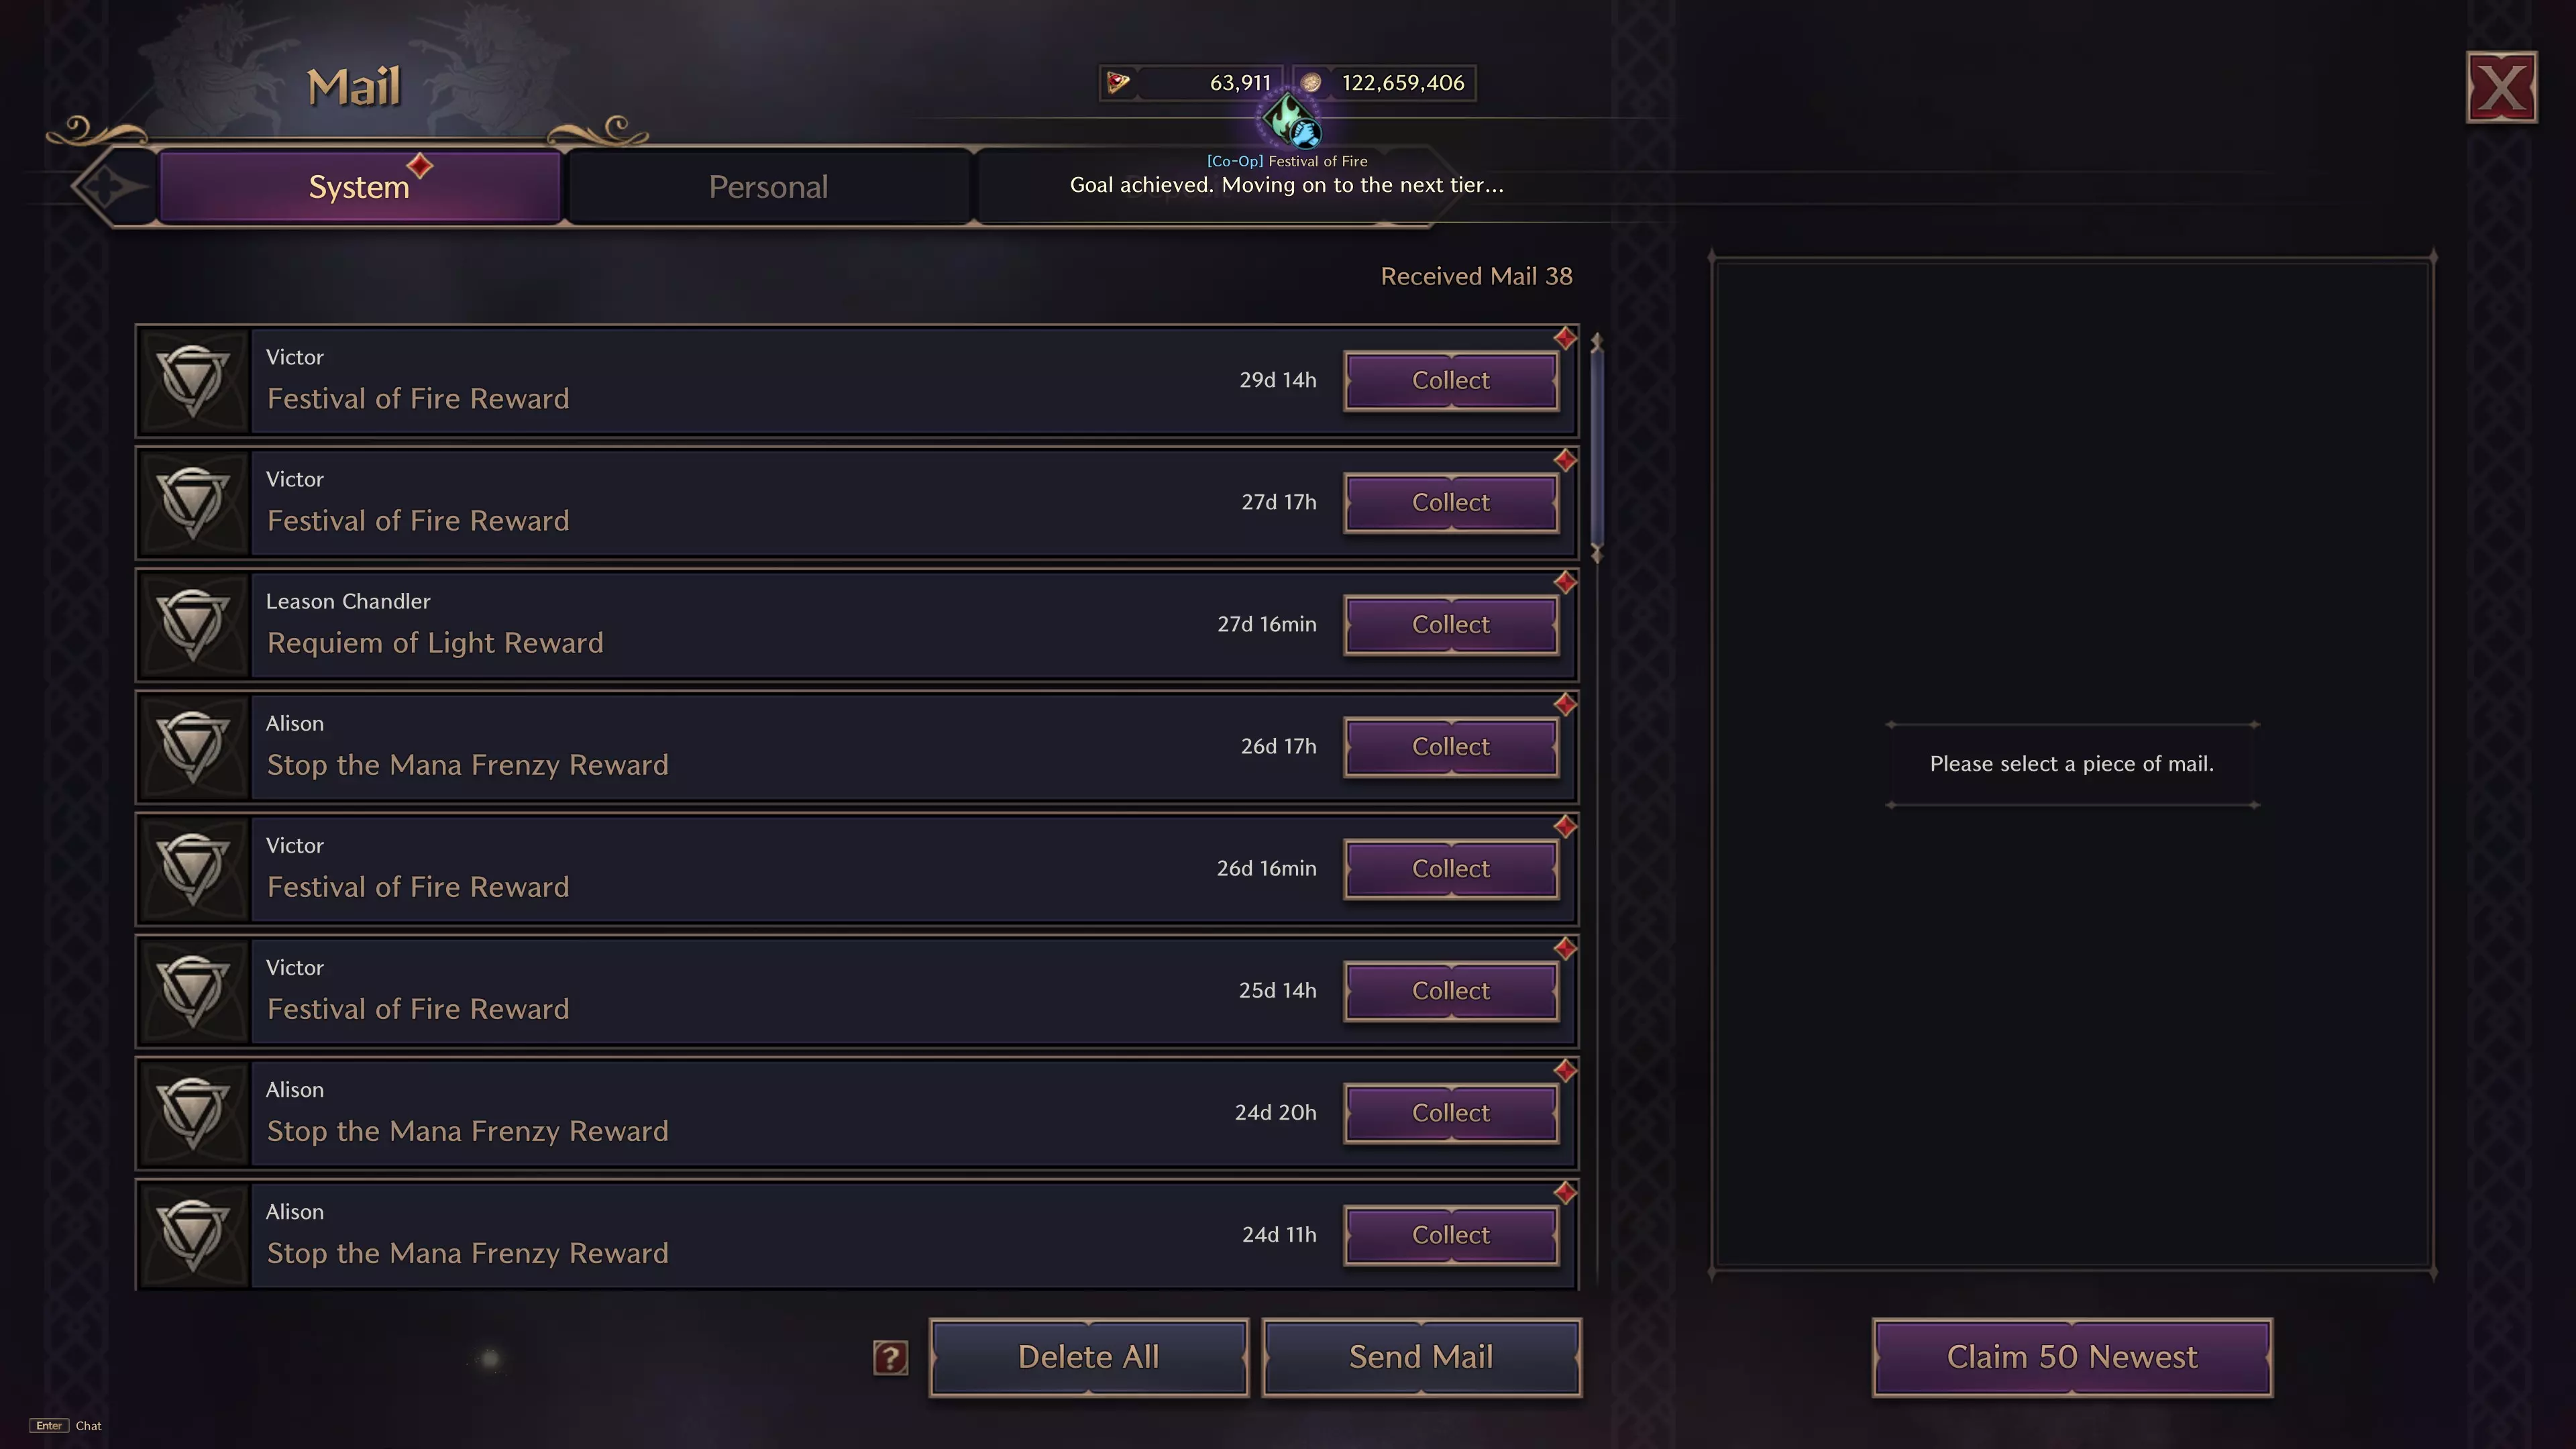Open the Send Mail composer
The height and width of the screenshot is (1449, 2576).
(x=1420, y=1357)
